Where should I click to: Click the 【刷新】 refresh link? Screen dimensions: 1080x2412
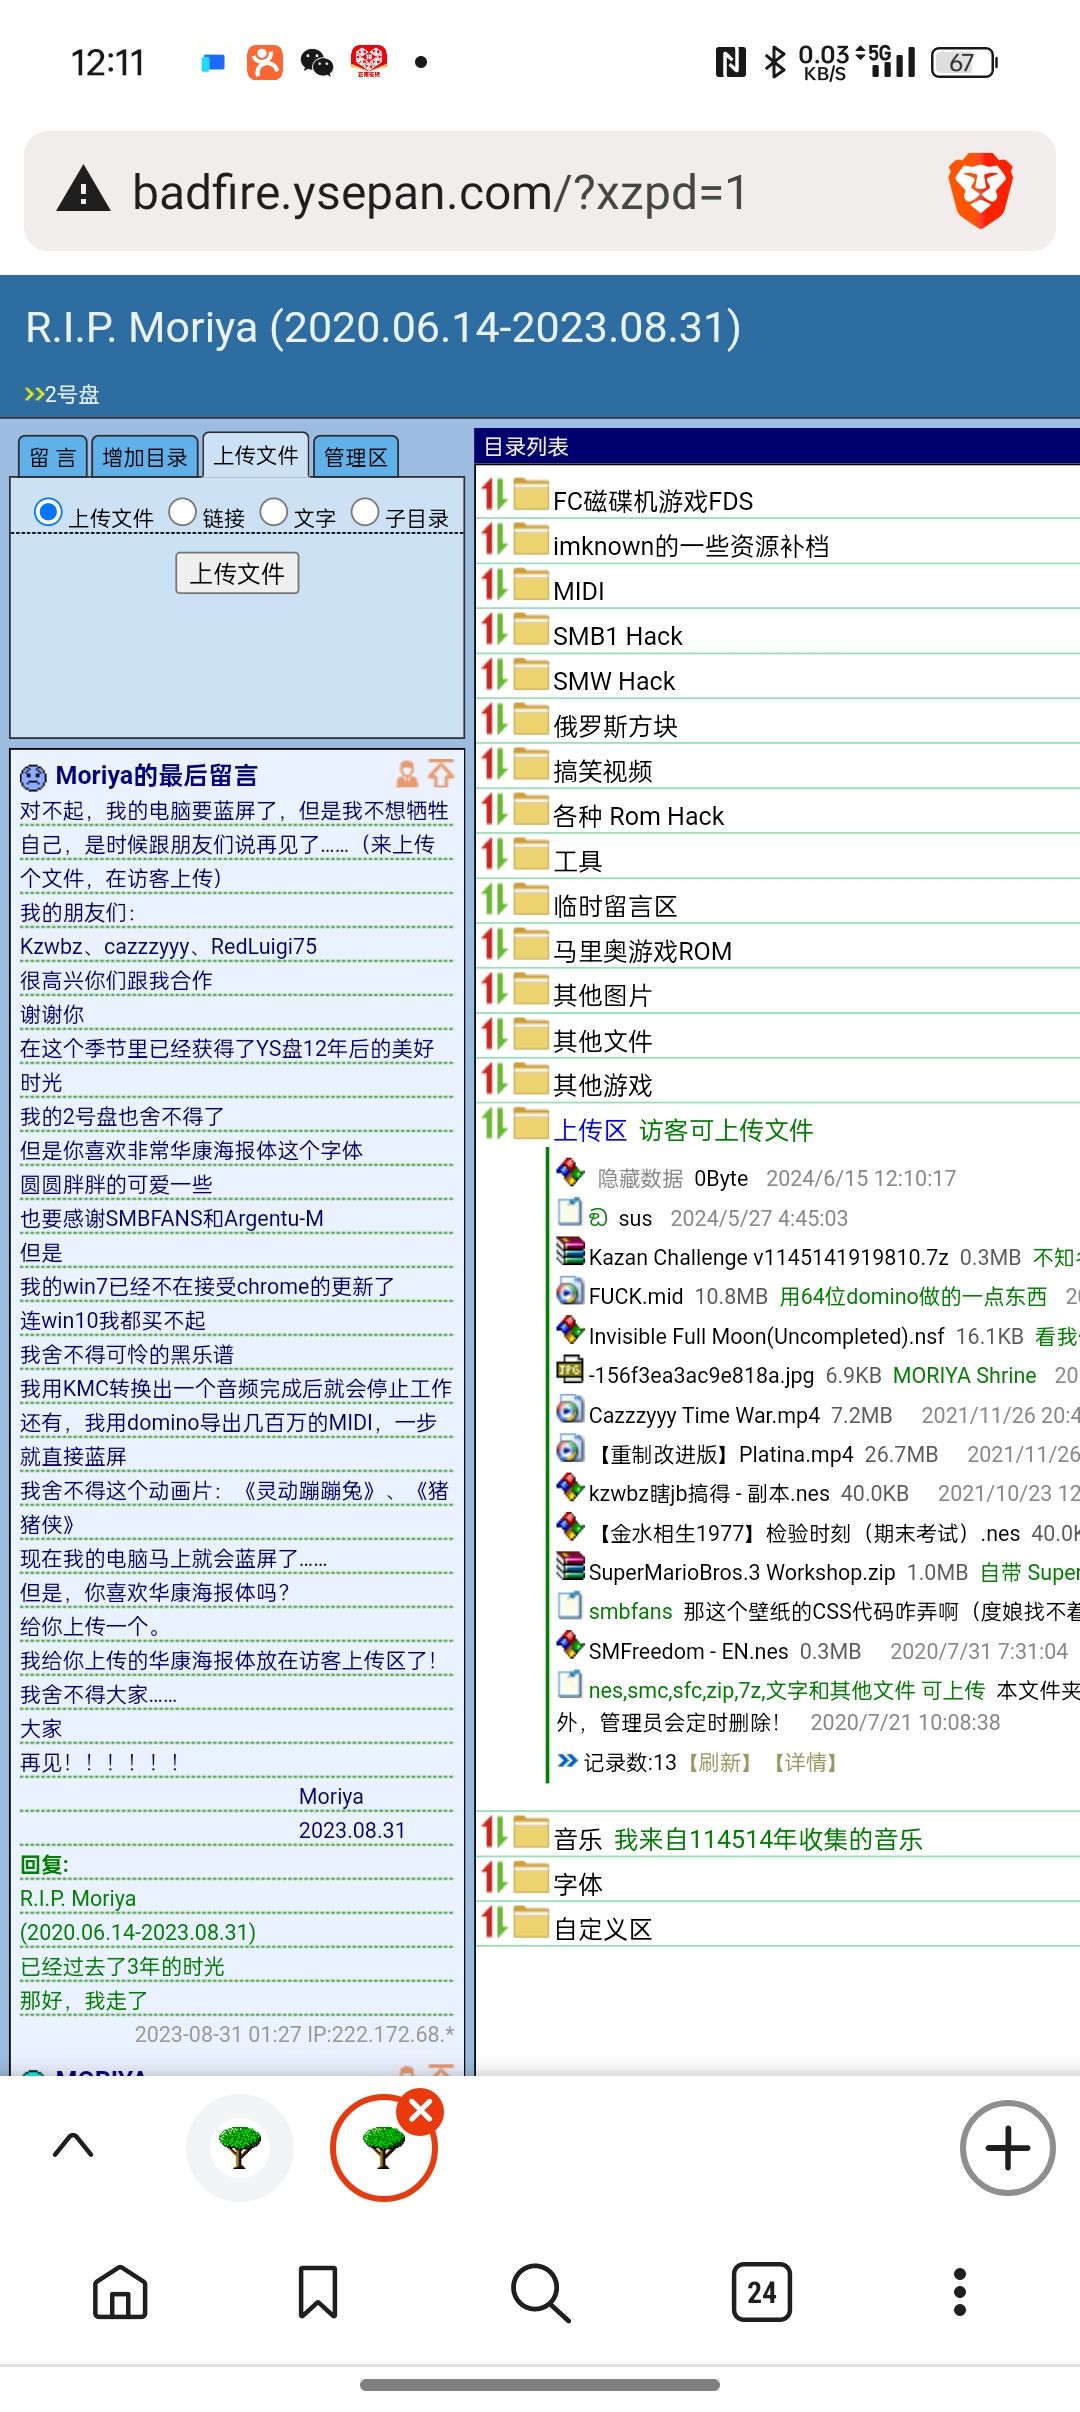point(718,1762)
